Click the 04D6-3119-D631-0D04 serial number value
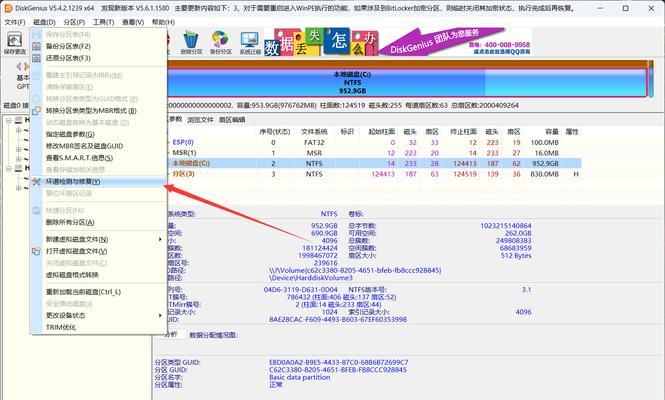This screenshot has width=665, height=400. coord(301,290)
